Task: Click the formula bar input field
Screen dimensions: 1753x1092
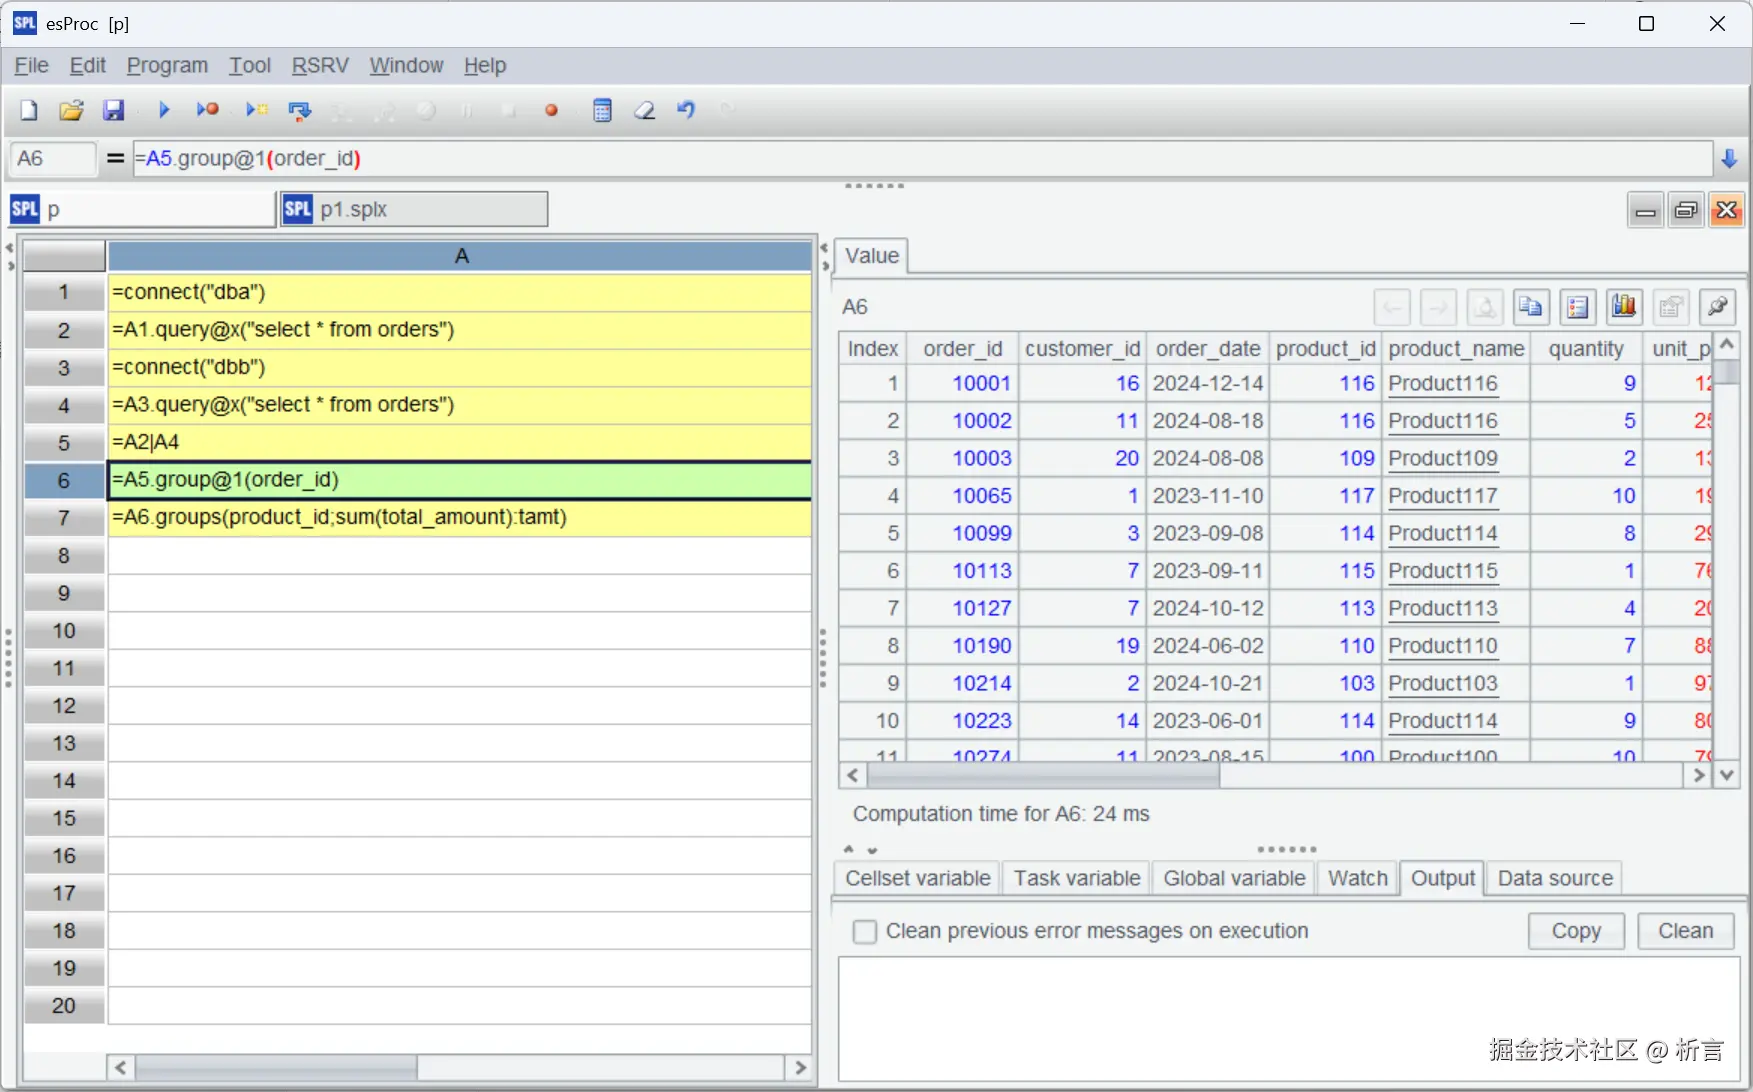Action: [922, 158]
